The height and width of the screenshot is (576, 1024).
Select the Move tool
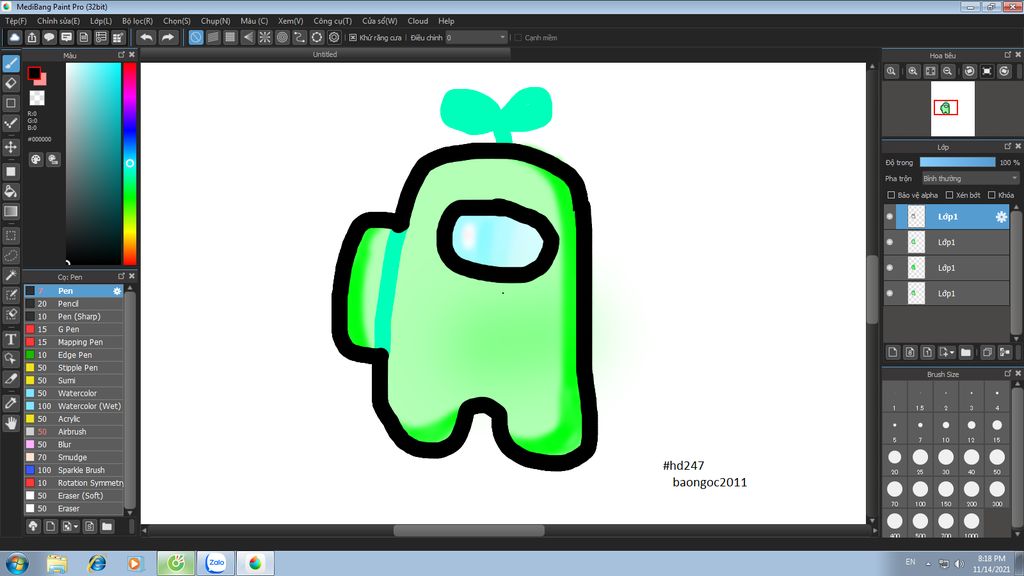11,147
